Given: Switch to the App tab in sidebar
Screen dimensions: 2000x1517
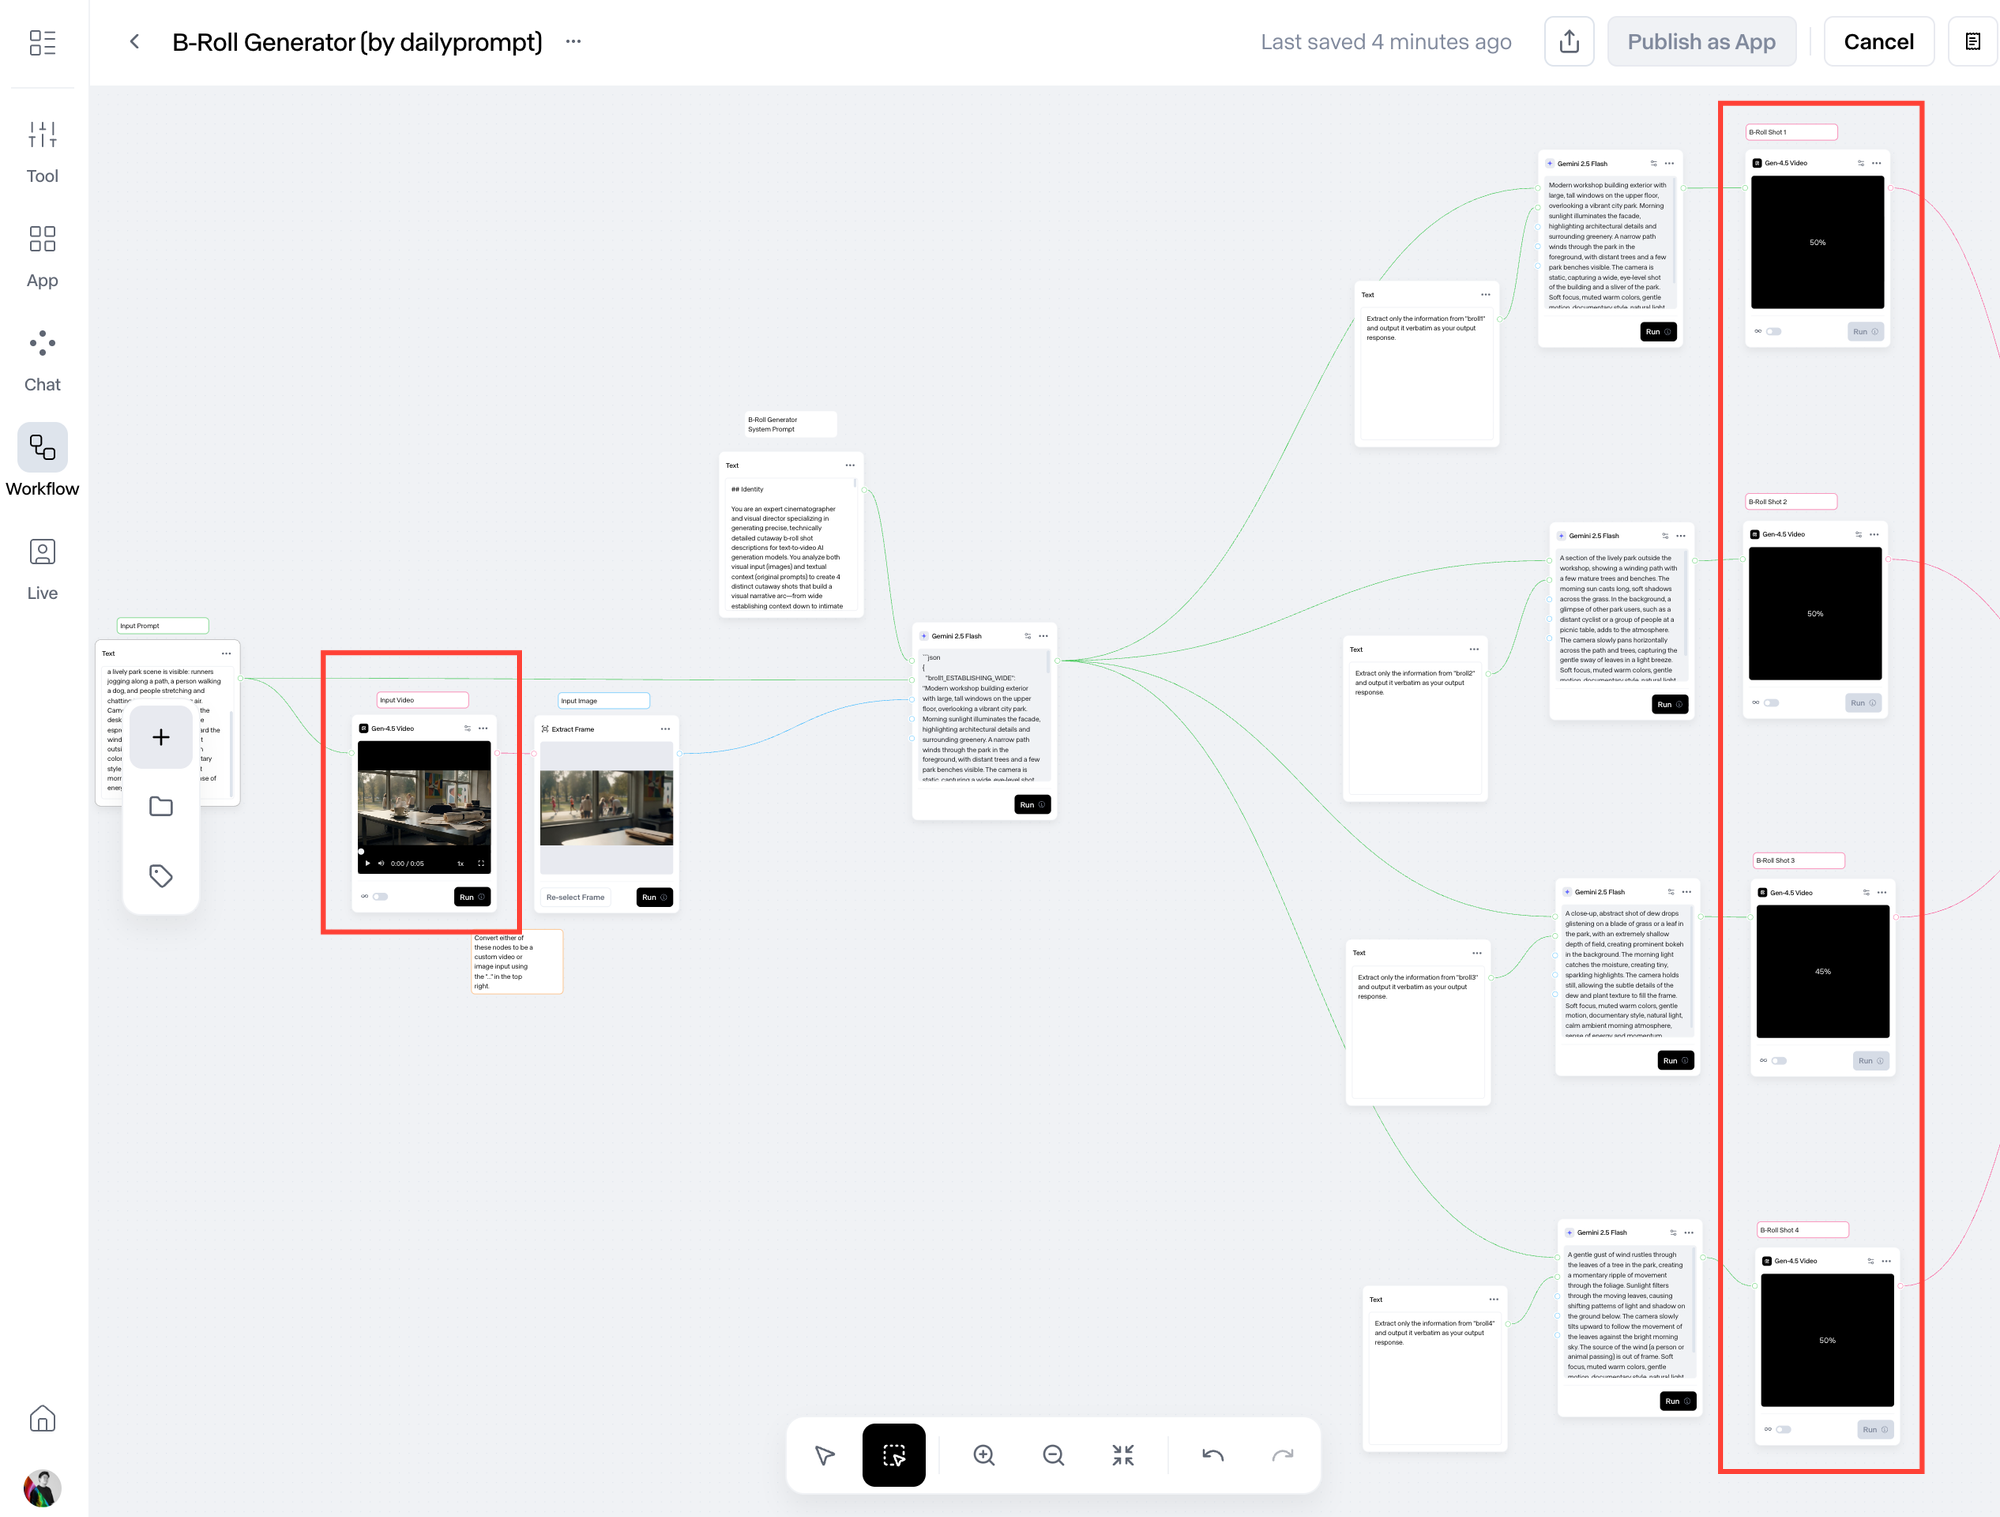Looking at the screenshot, I should [42, 256].
